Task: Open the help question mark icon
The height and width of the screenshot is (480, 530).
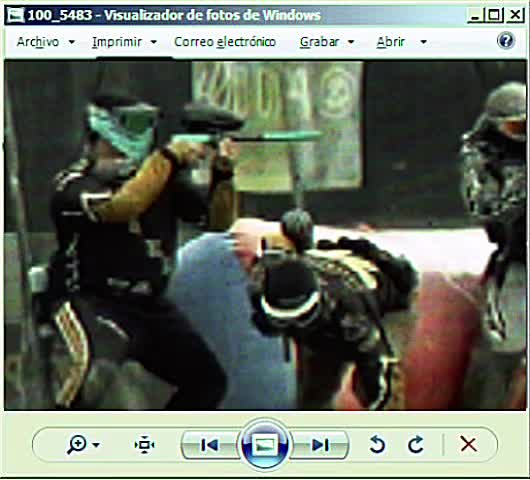Action: click(506, 41)
